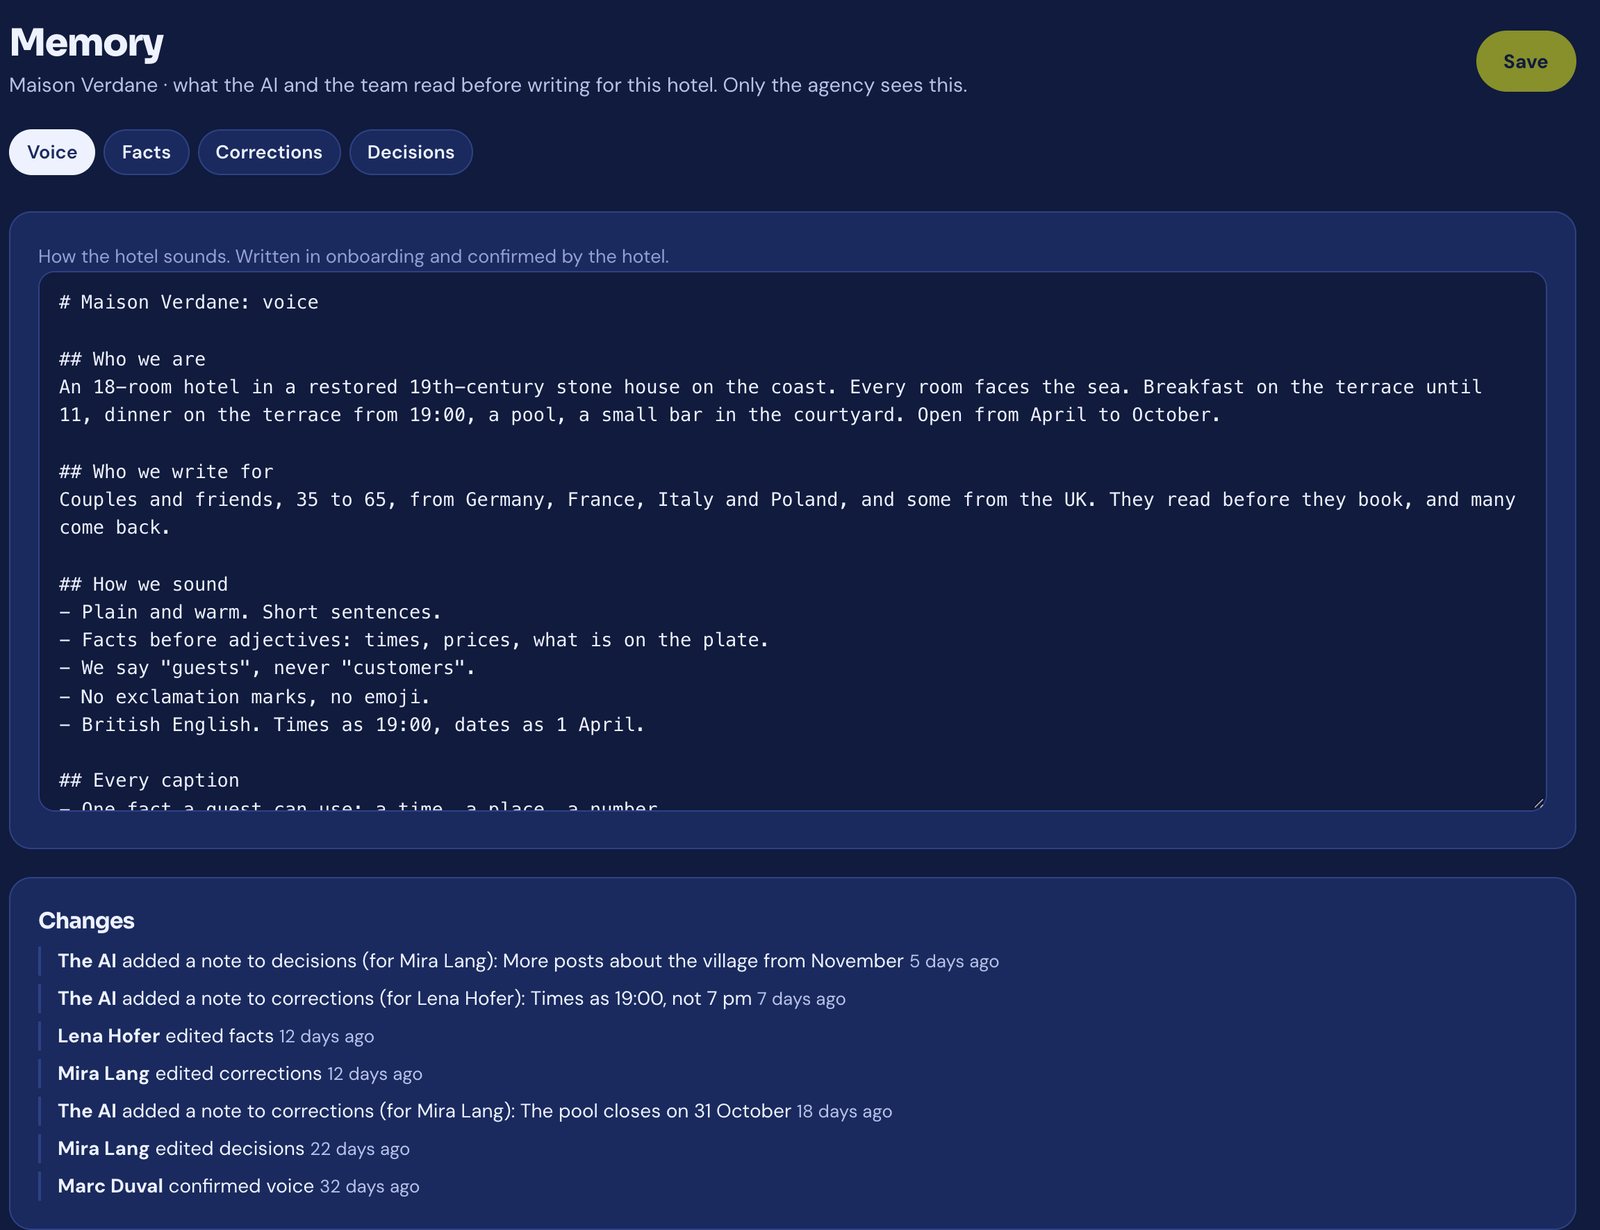Click 'Marc Duval confirmed voice' entry
Viewport: 1600px width, 1230px height.
pos(238,1186)
